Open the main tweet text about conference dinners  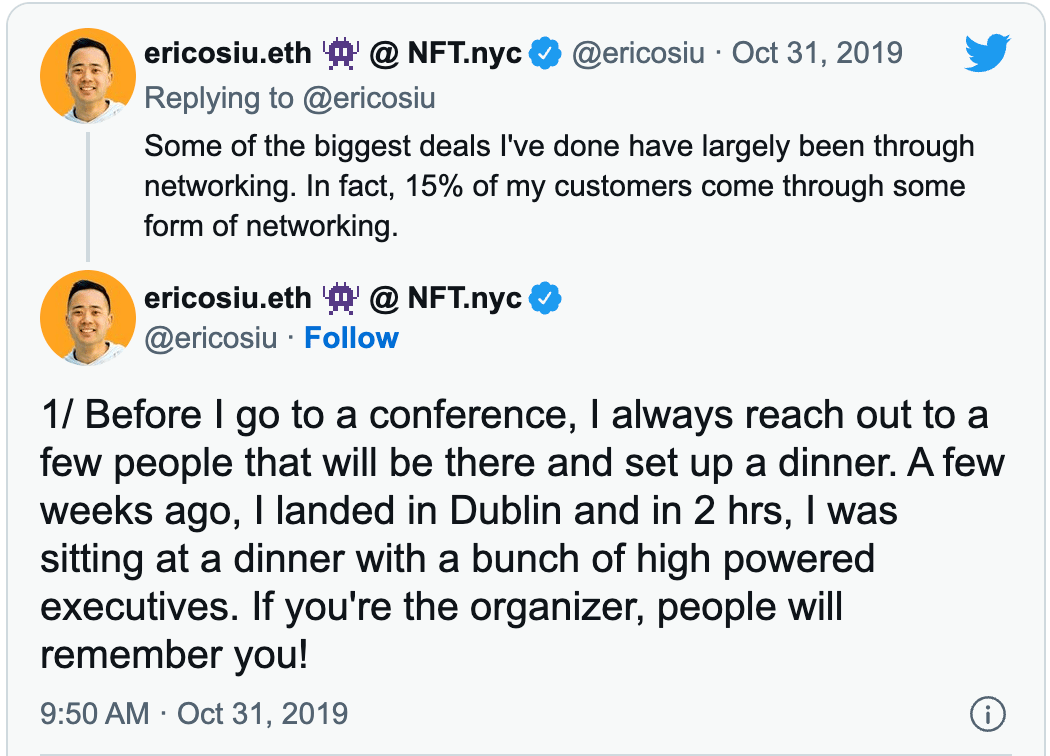pos(520,535)
